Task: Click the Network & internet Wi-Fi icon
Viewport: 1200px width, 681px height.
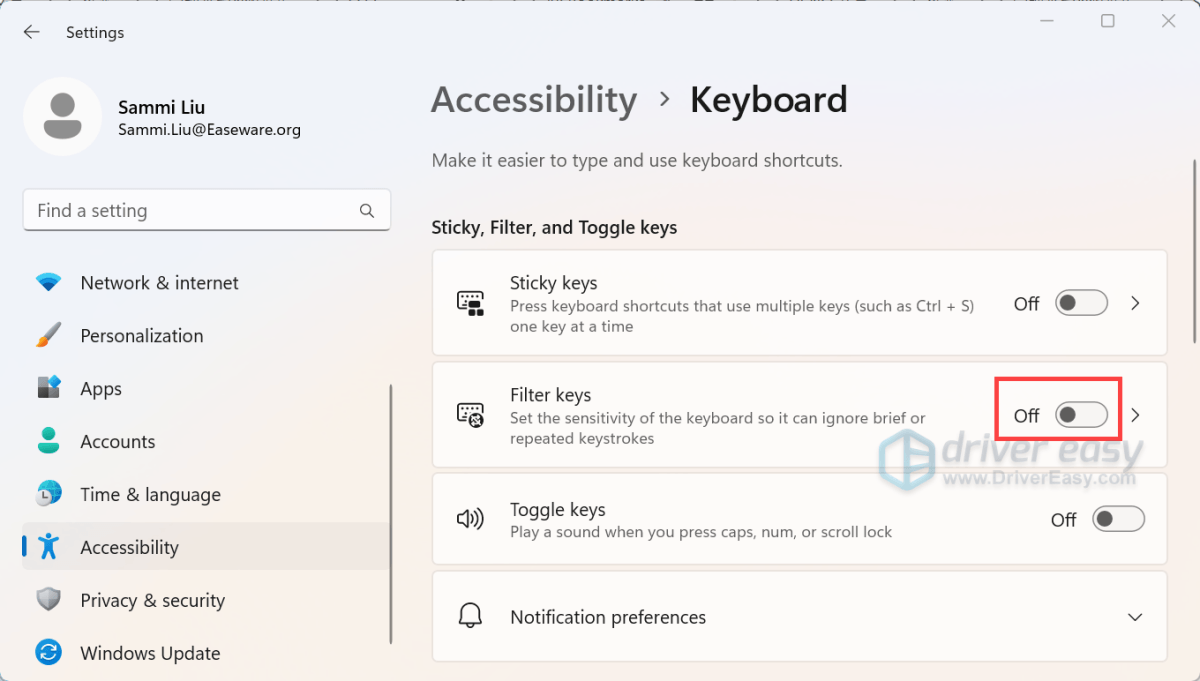Action: coord(48,283)
